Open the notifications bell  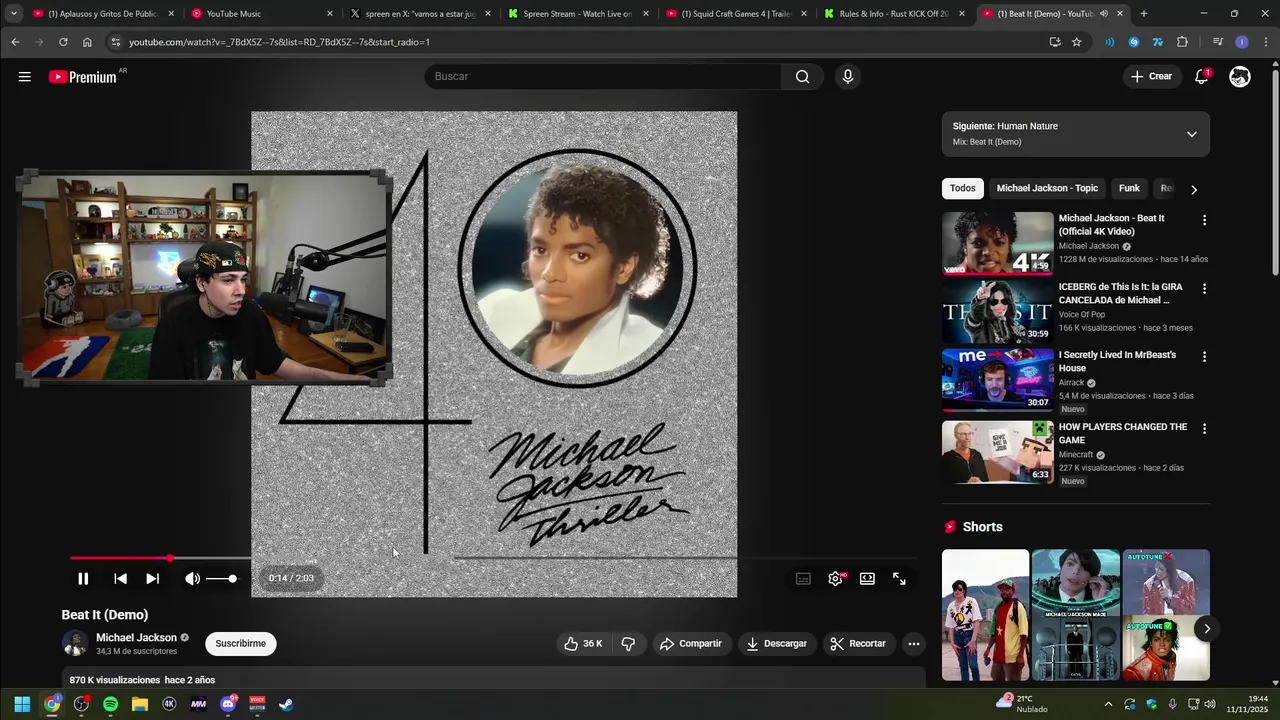pyautogui.click(x=1202, y=77)
